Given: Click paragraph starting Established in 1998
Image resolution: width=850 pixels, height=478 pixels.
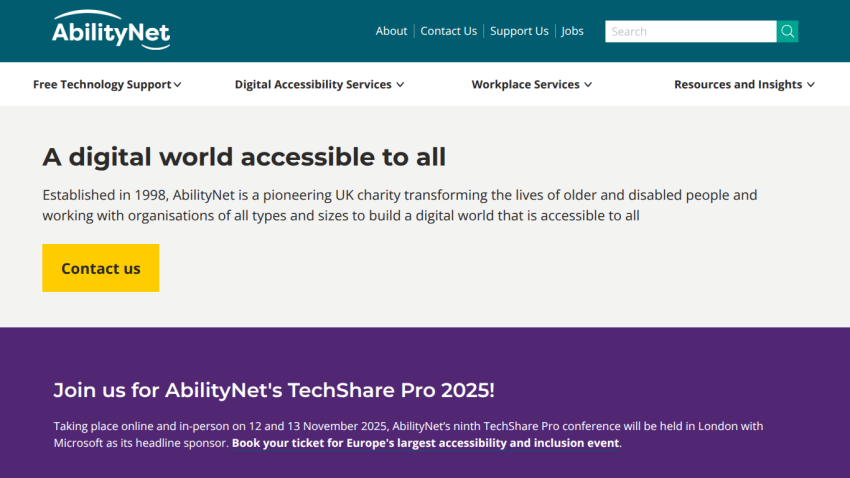Looking at the screenshot, I should click(400, 205).
